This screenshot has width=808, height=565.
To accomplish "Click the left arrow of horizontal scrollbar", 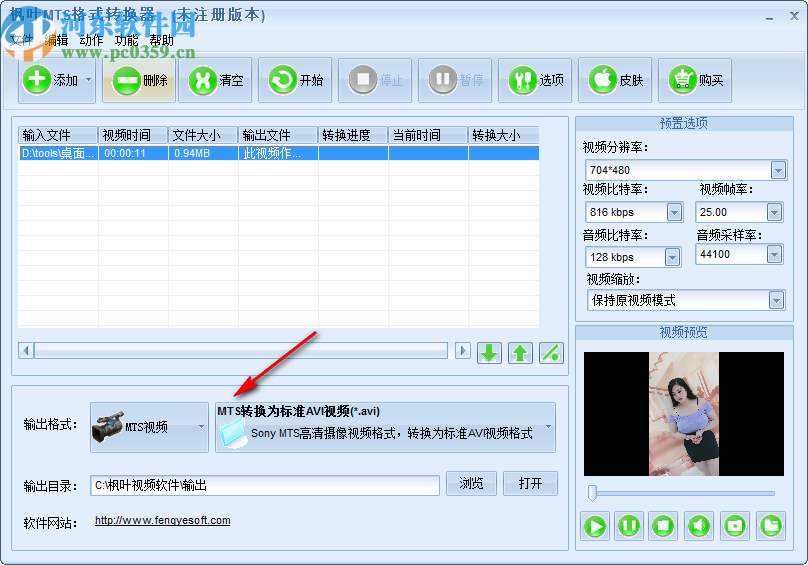I will click(x=26, y=351).
